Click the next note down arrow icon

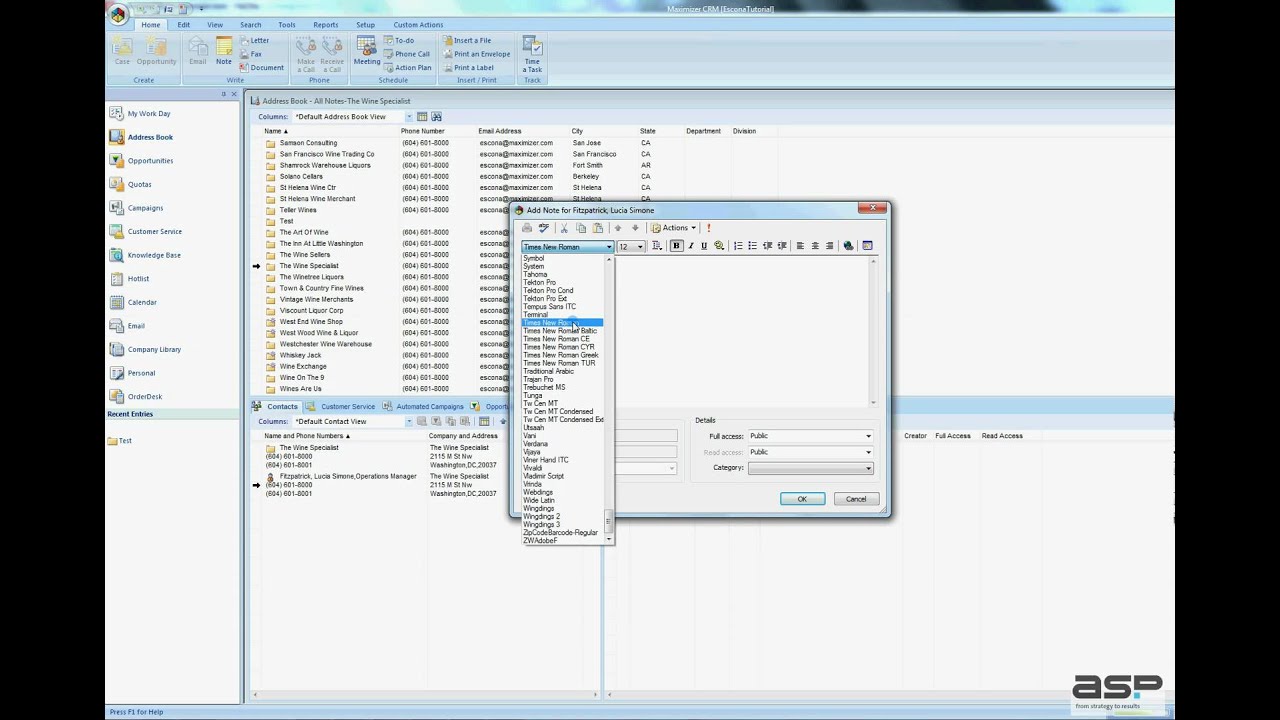coord(635,228)
